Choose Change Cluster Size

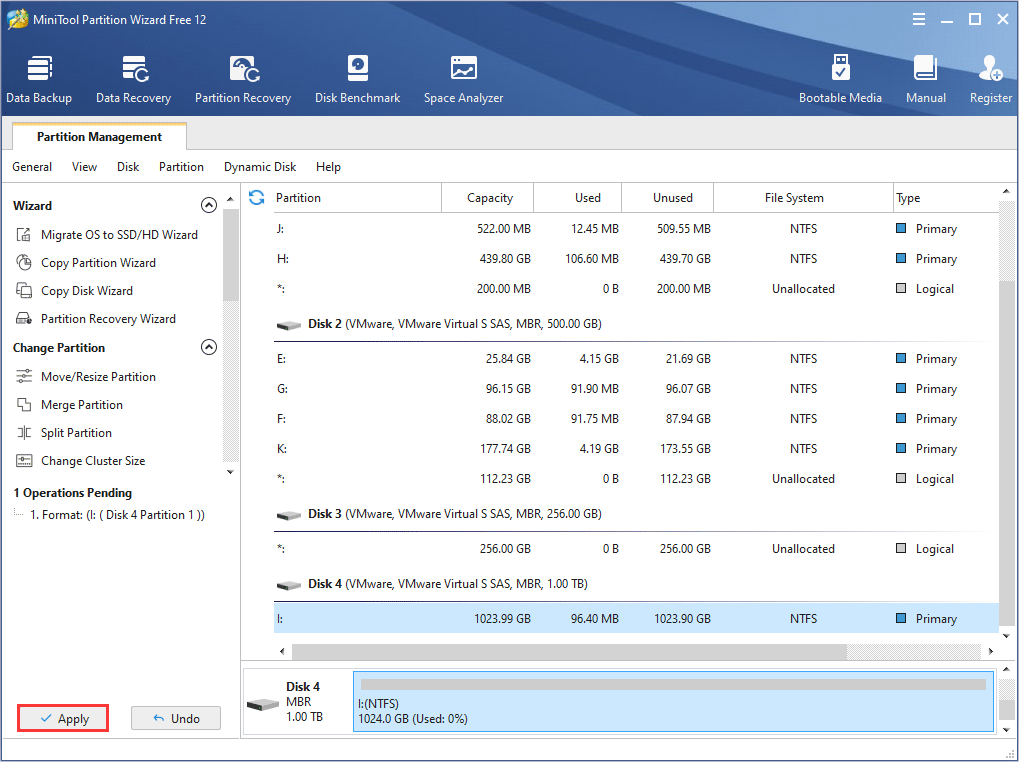pos(80,461)
